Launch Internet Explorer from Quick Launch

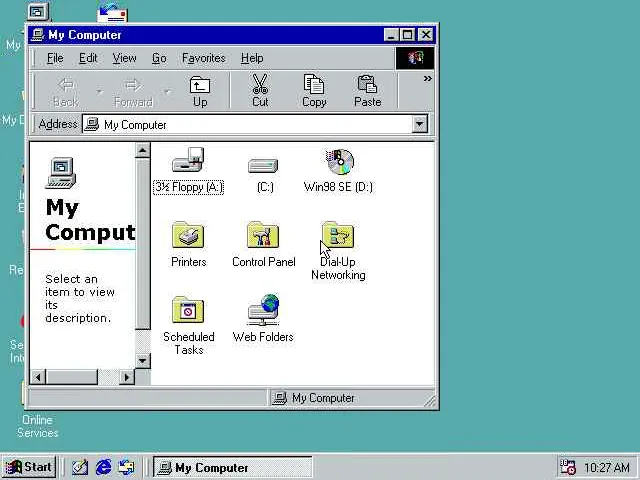pos(103,467)
